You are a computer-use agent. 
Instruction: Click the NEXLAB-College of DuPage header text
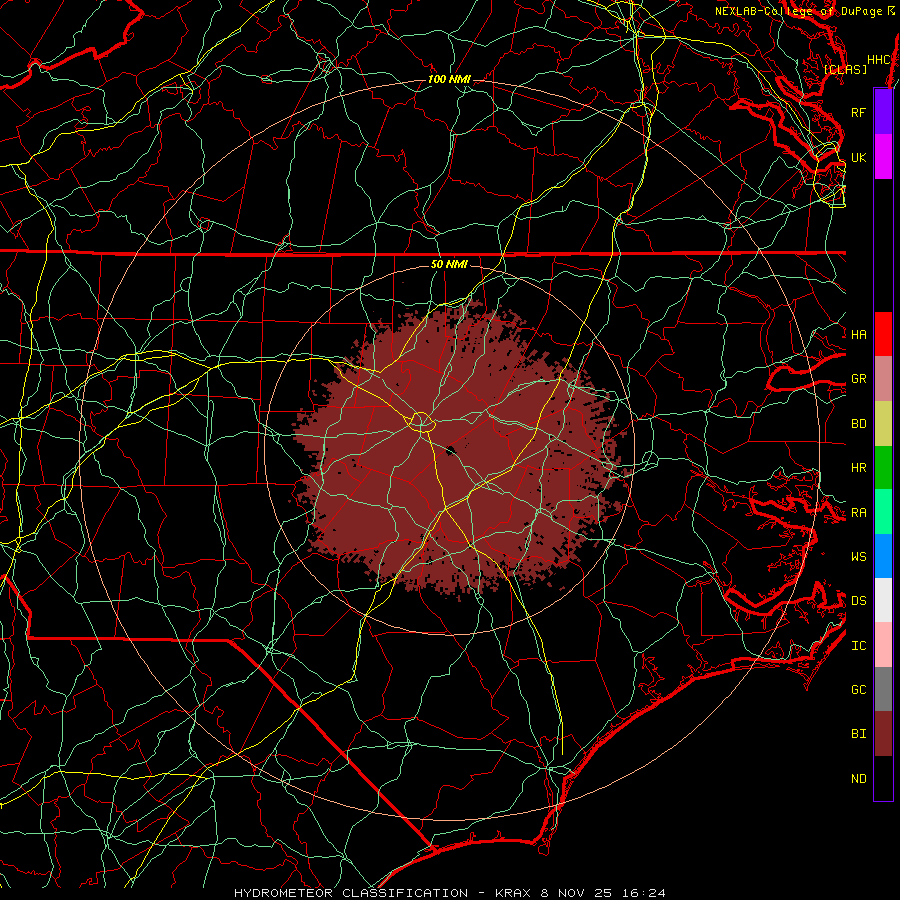pos(798,11)
